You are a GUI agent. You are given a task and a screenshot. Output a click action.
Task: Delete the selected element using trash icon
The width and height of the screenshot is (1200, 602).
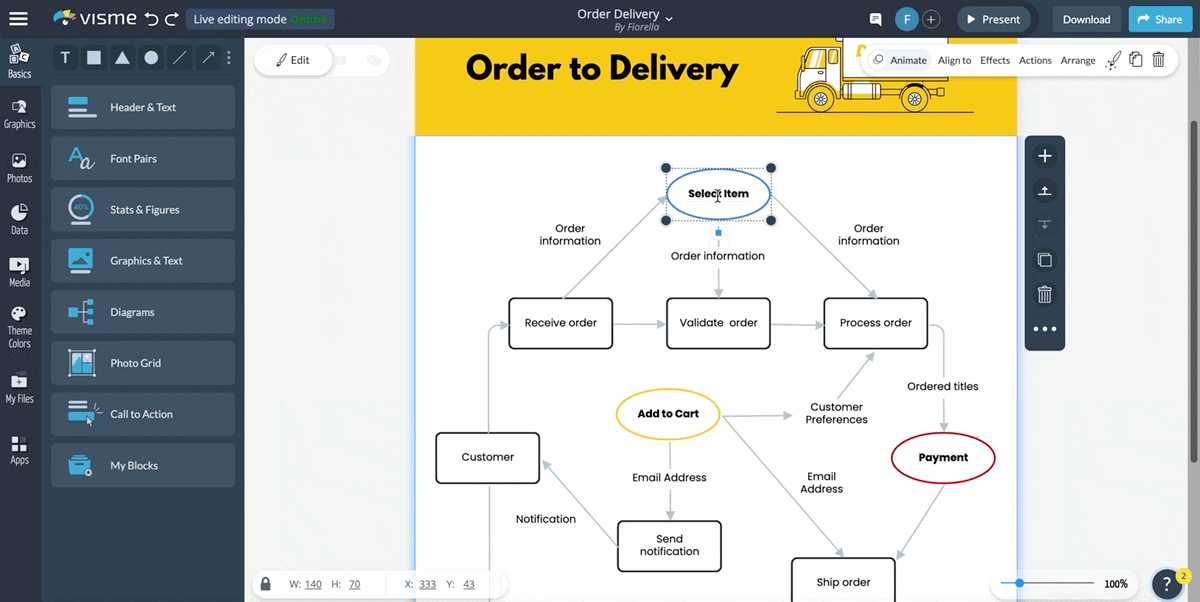click(1044, 294)
